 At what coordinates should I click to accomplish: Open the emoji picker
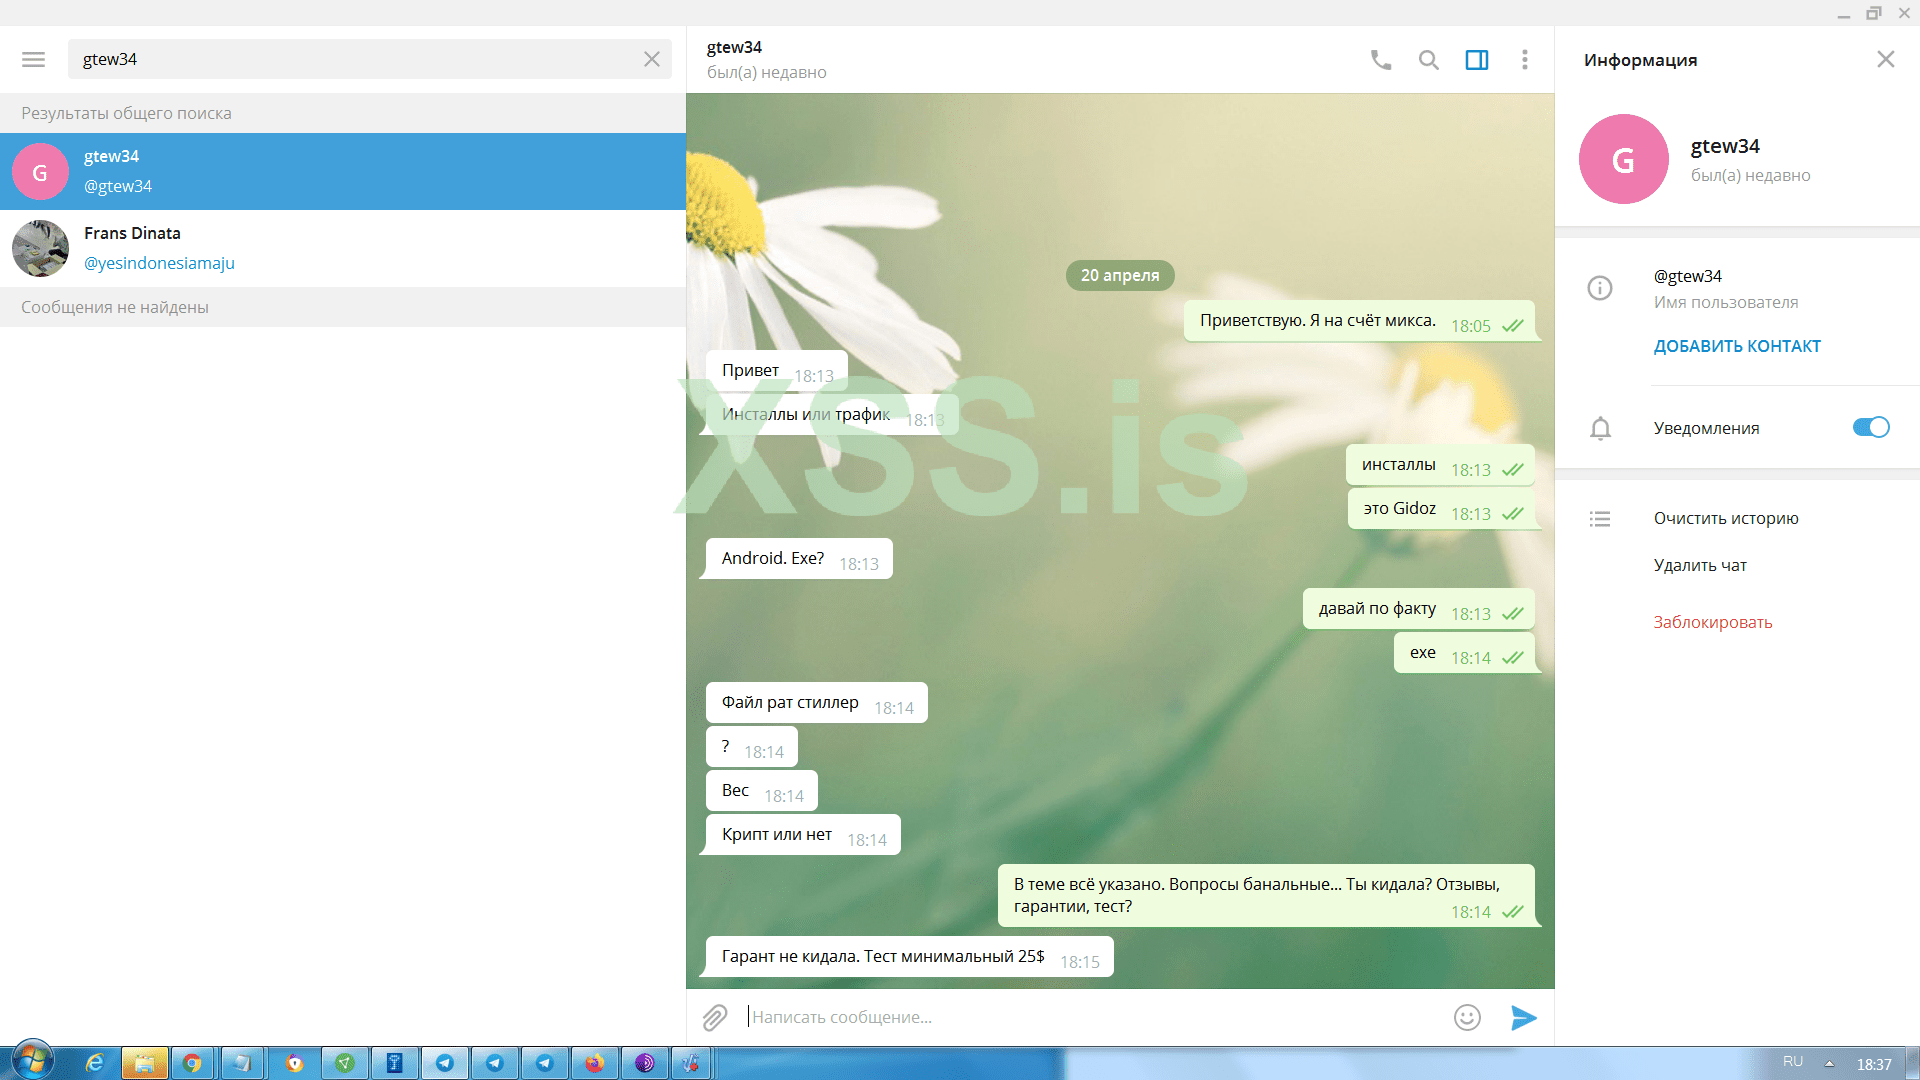point(1466,1017)
